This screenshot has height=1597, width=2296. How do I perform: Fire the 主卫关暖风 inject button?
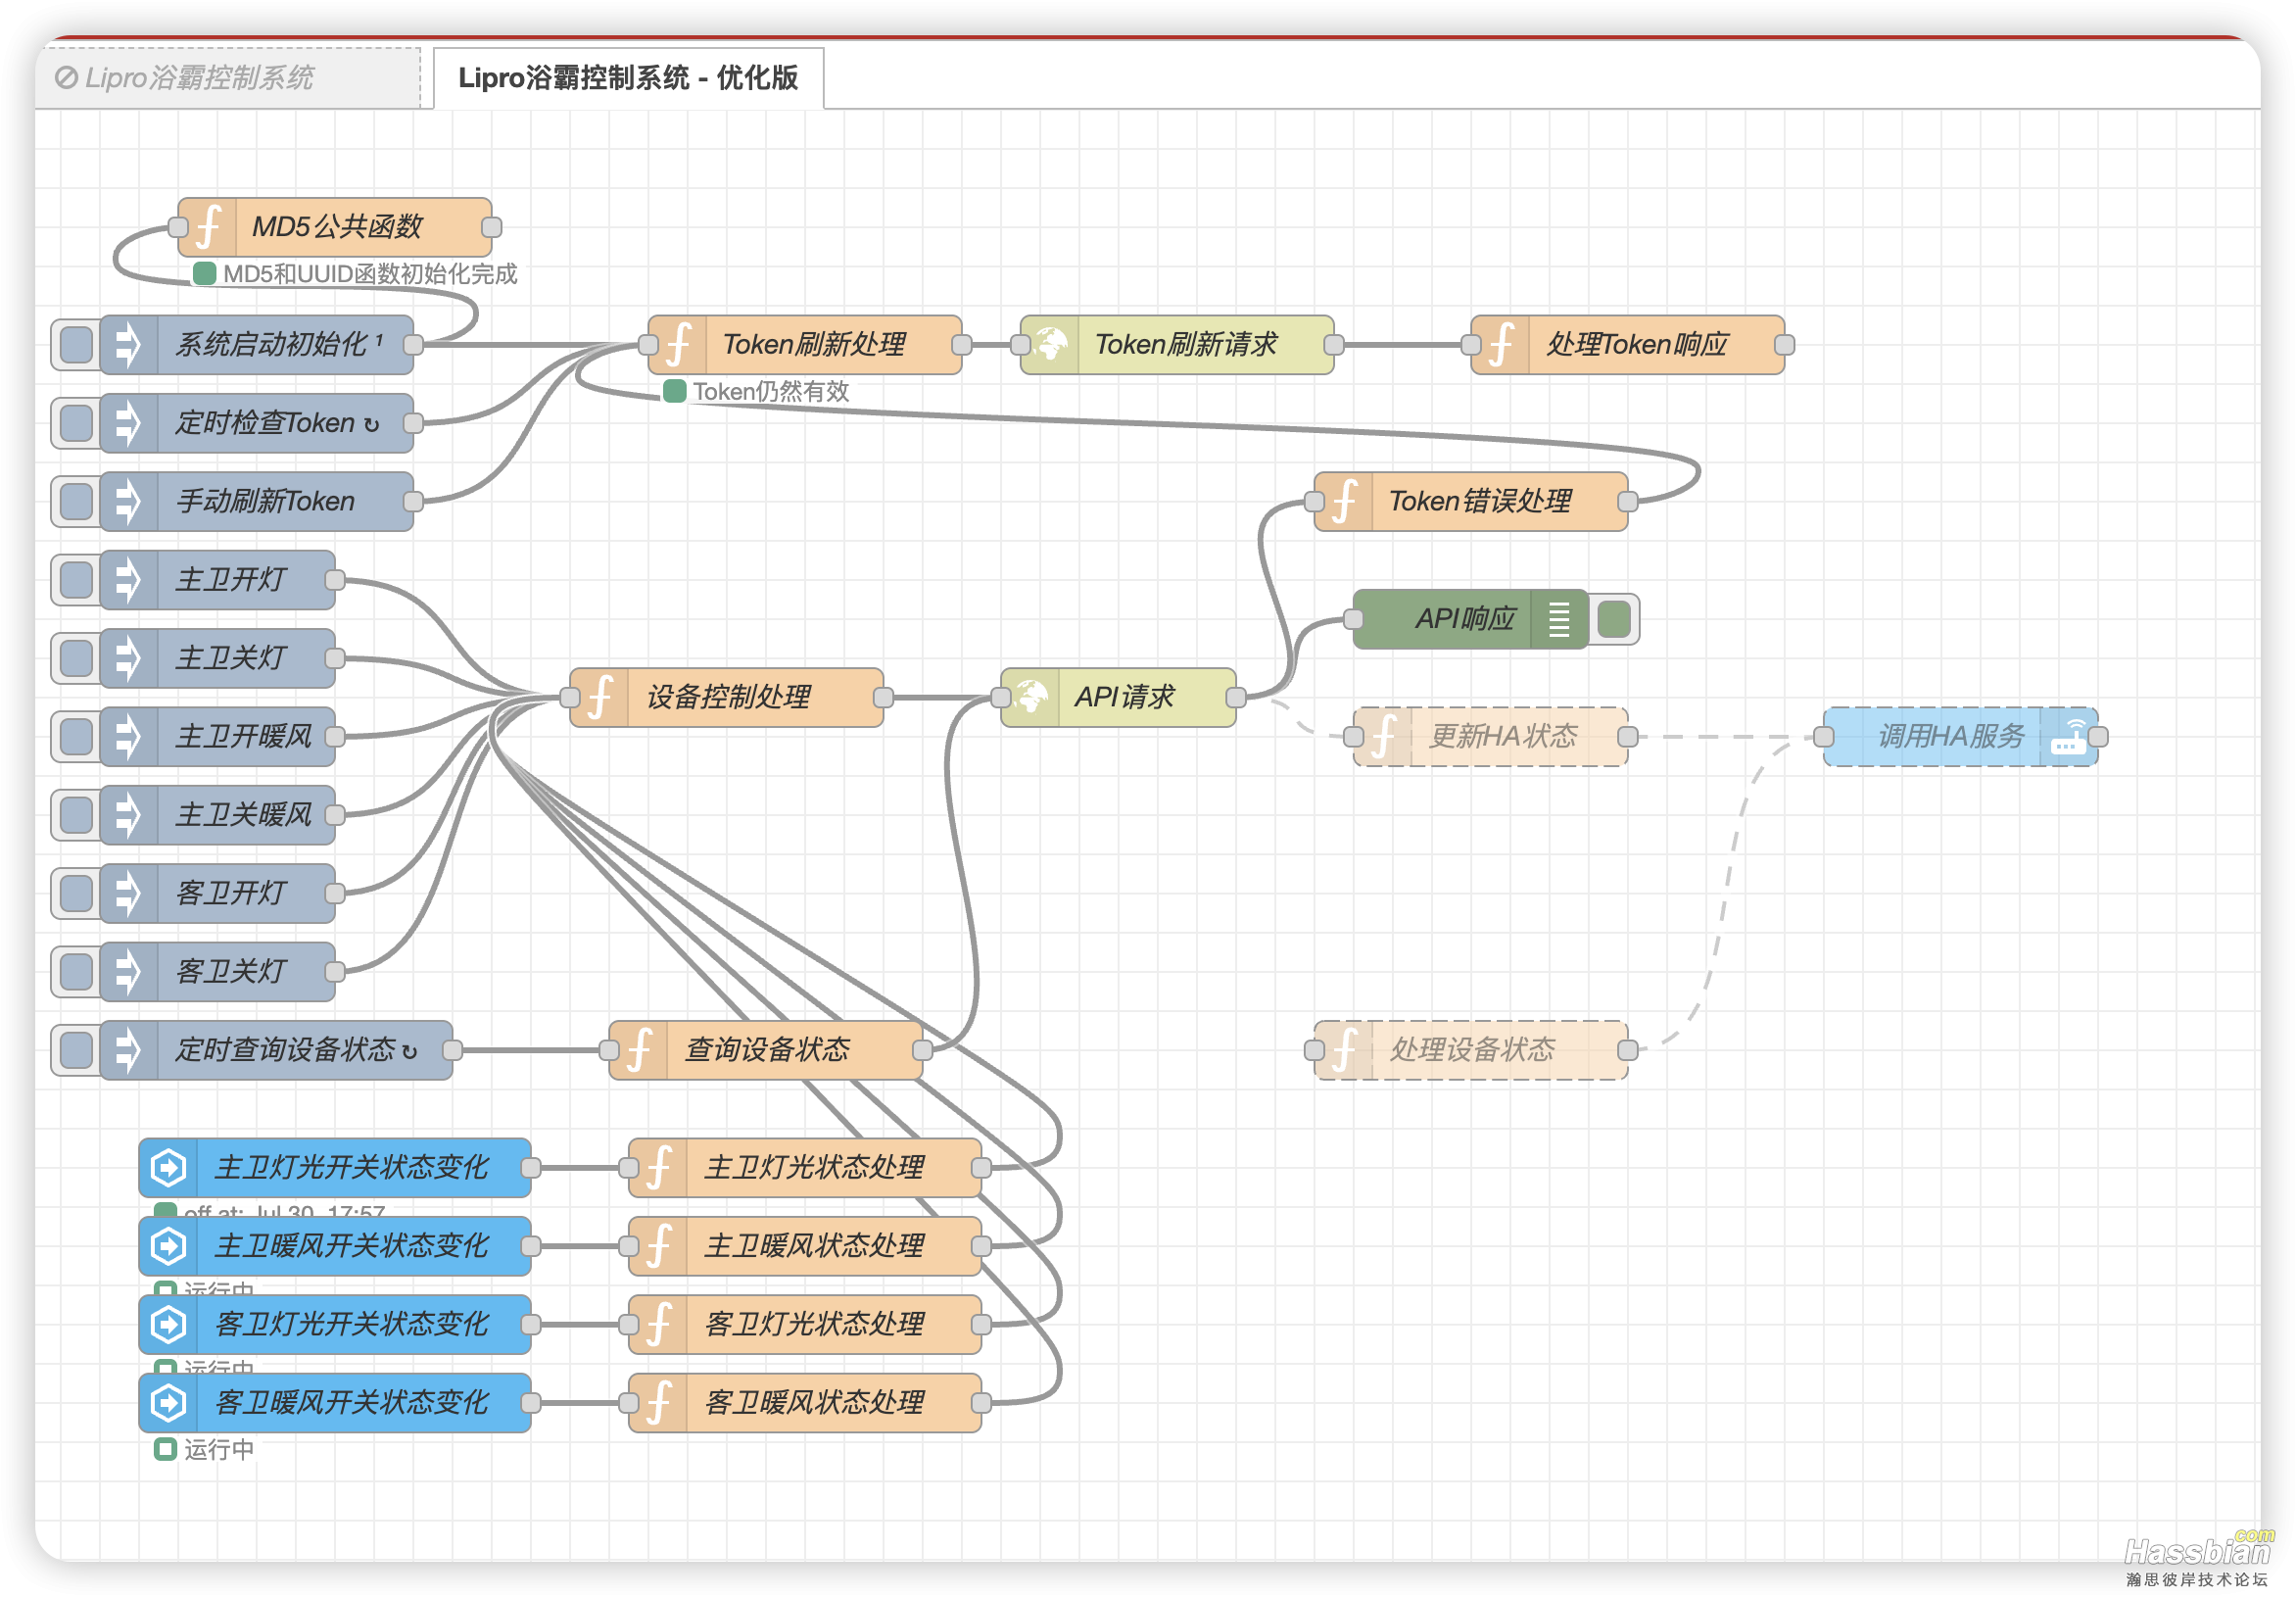(x=76, y=815)
